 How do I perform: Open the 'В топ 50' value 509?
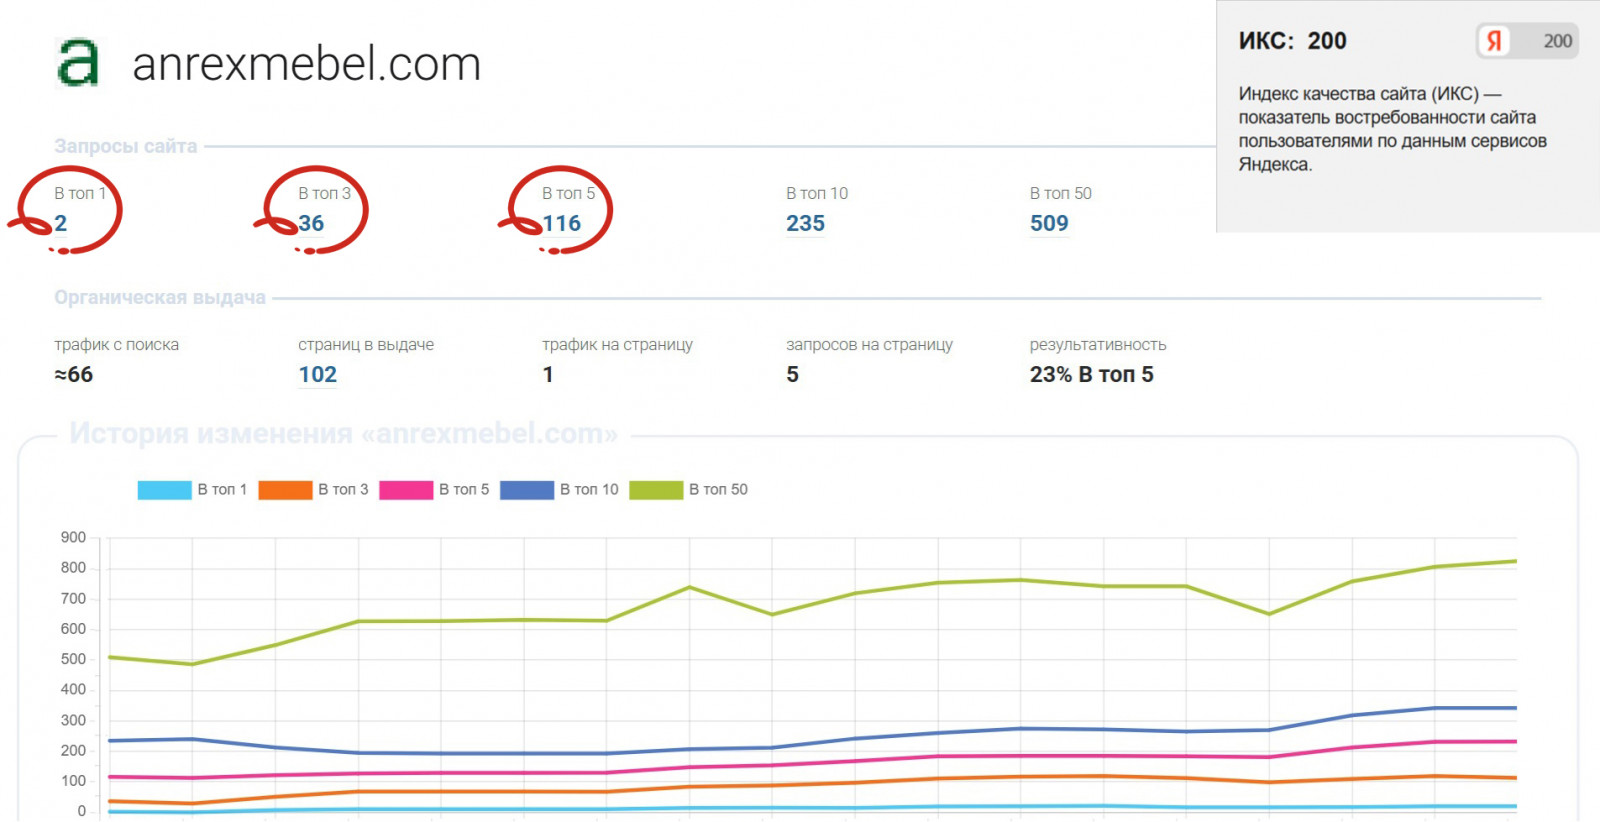click(x=1049, y=223)
